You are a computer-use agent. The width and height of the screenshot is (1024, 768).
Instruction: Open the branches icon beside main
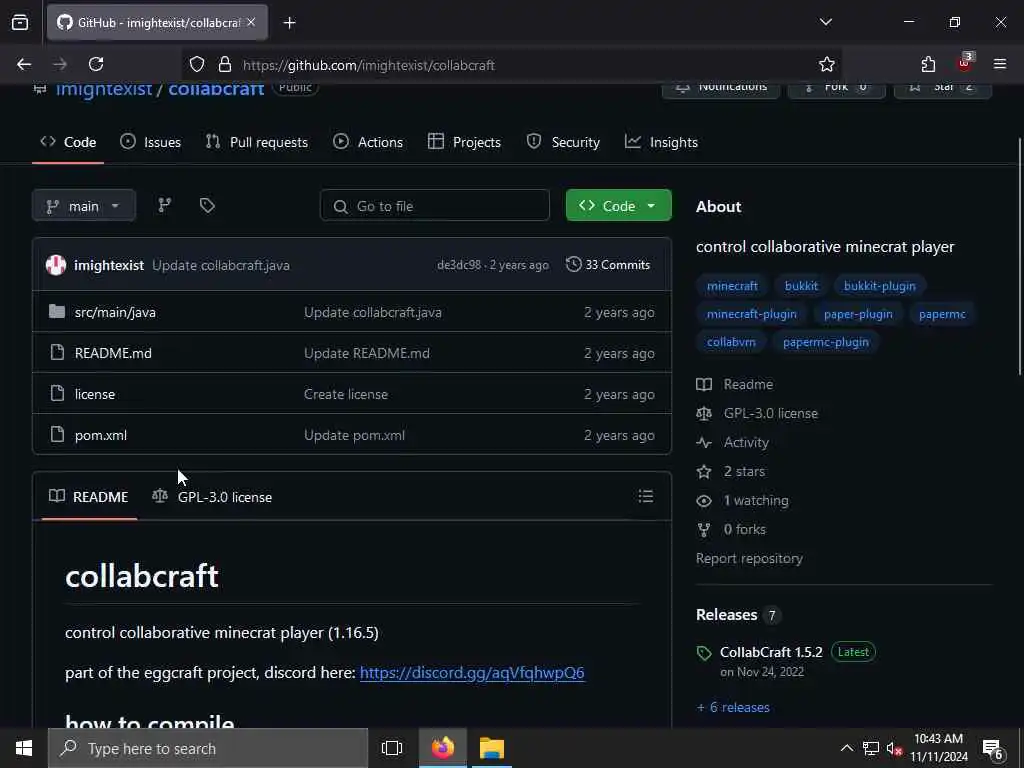[165, 206]
